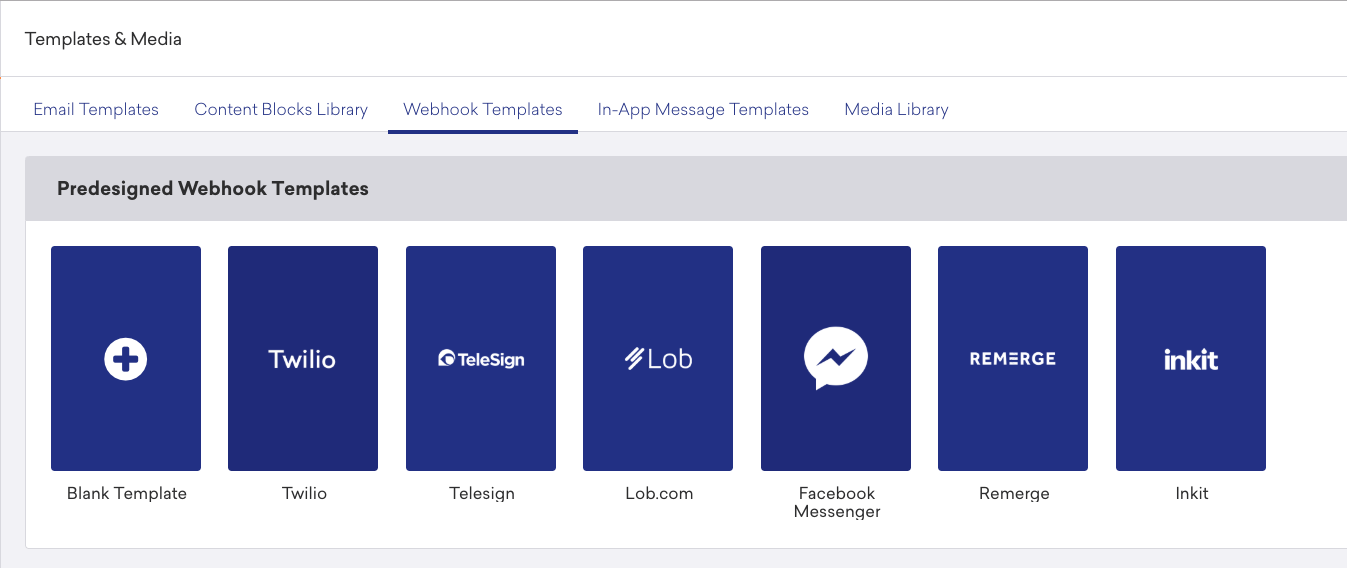
Task: Select the Webhook Templates tab
Action: tap(483, 109)
